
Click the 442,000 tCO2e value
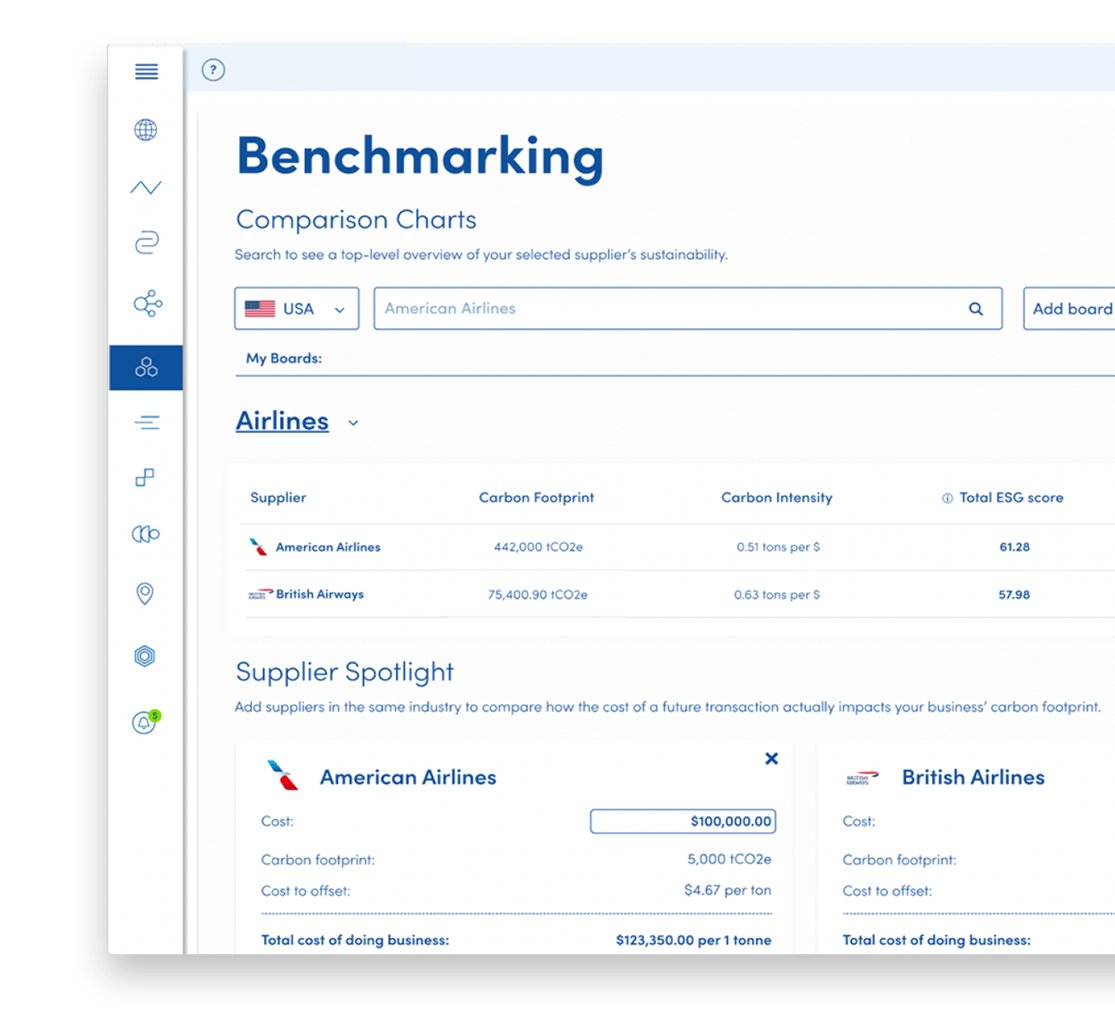tap(538, 547)
